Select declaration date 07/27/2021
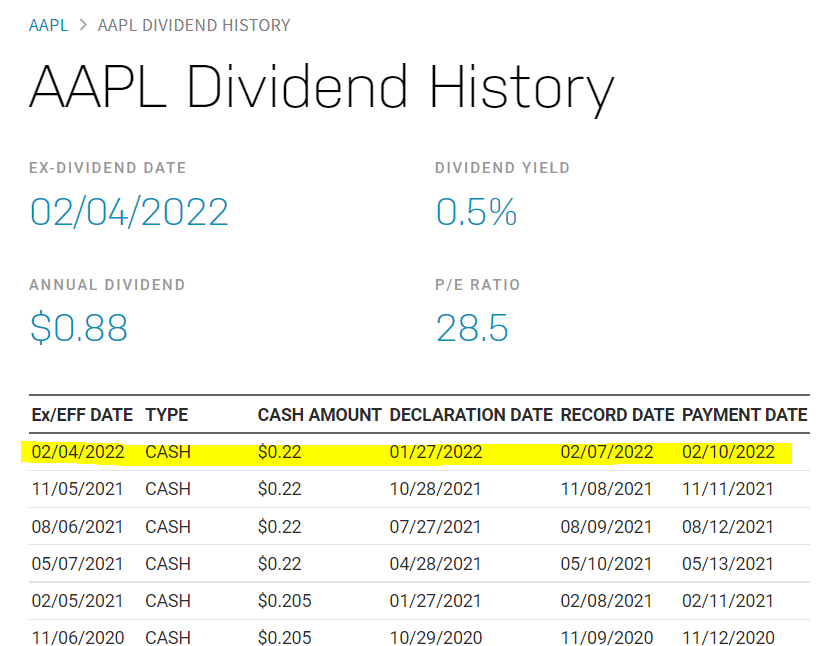 (435, 527)
